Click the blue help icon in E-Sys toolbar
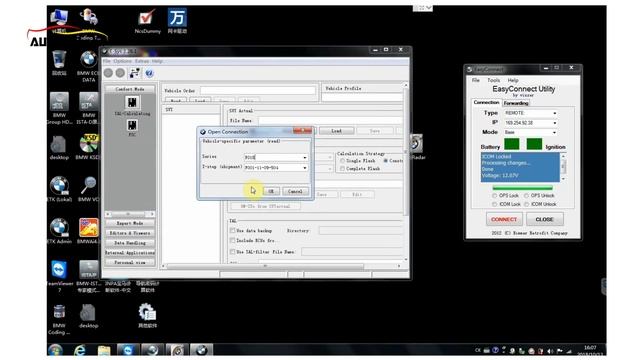Viewport: 640px width, 360px height. [149, 73]
